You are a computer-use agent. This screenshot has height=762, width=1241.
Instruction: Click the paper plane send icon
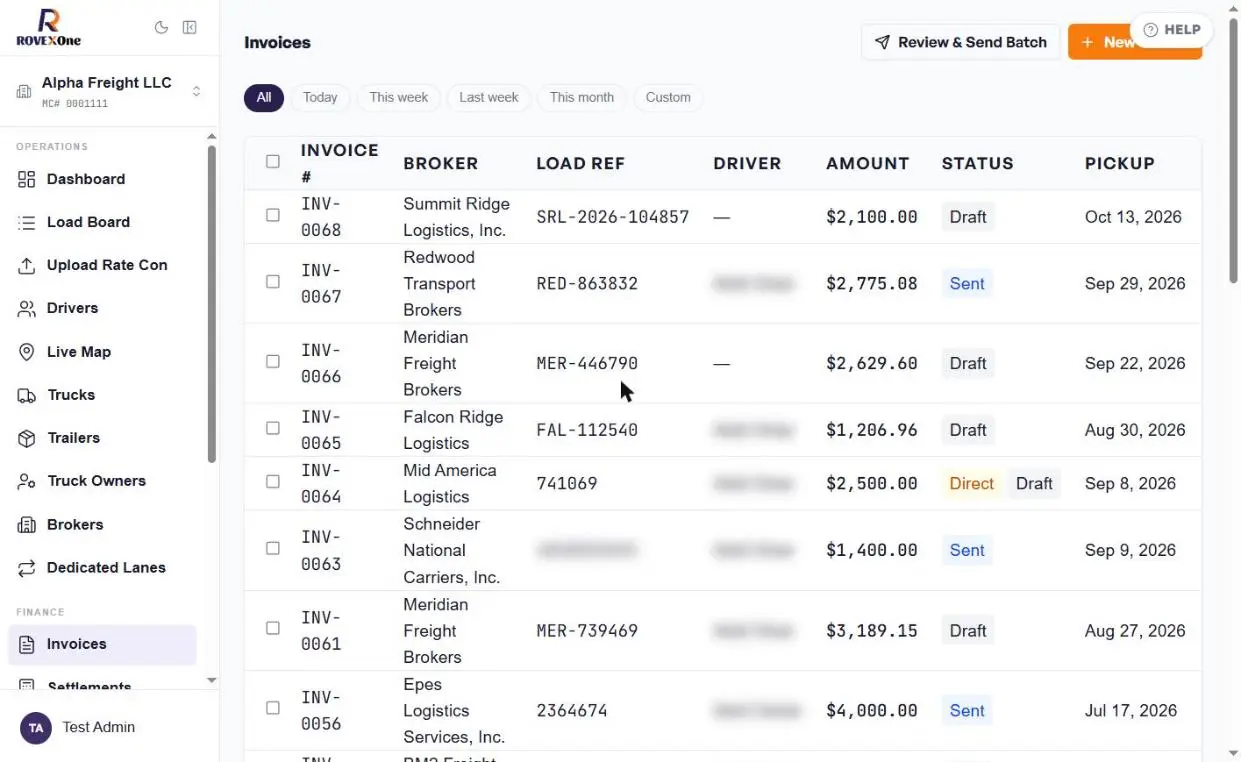coord(882,42)
